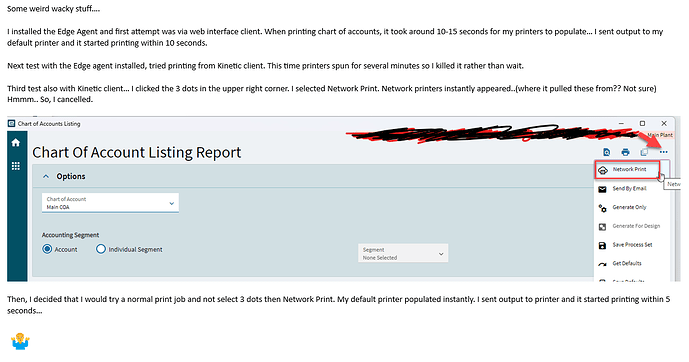
Task: Click the printer icon in toolbar
Action: [x=625, y=152]
